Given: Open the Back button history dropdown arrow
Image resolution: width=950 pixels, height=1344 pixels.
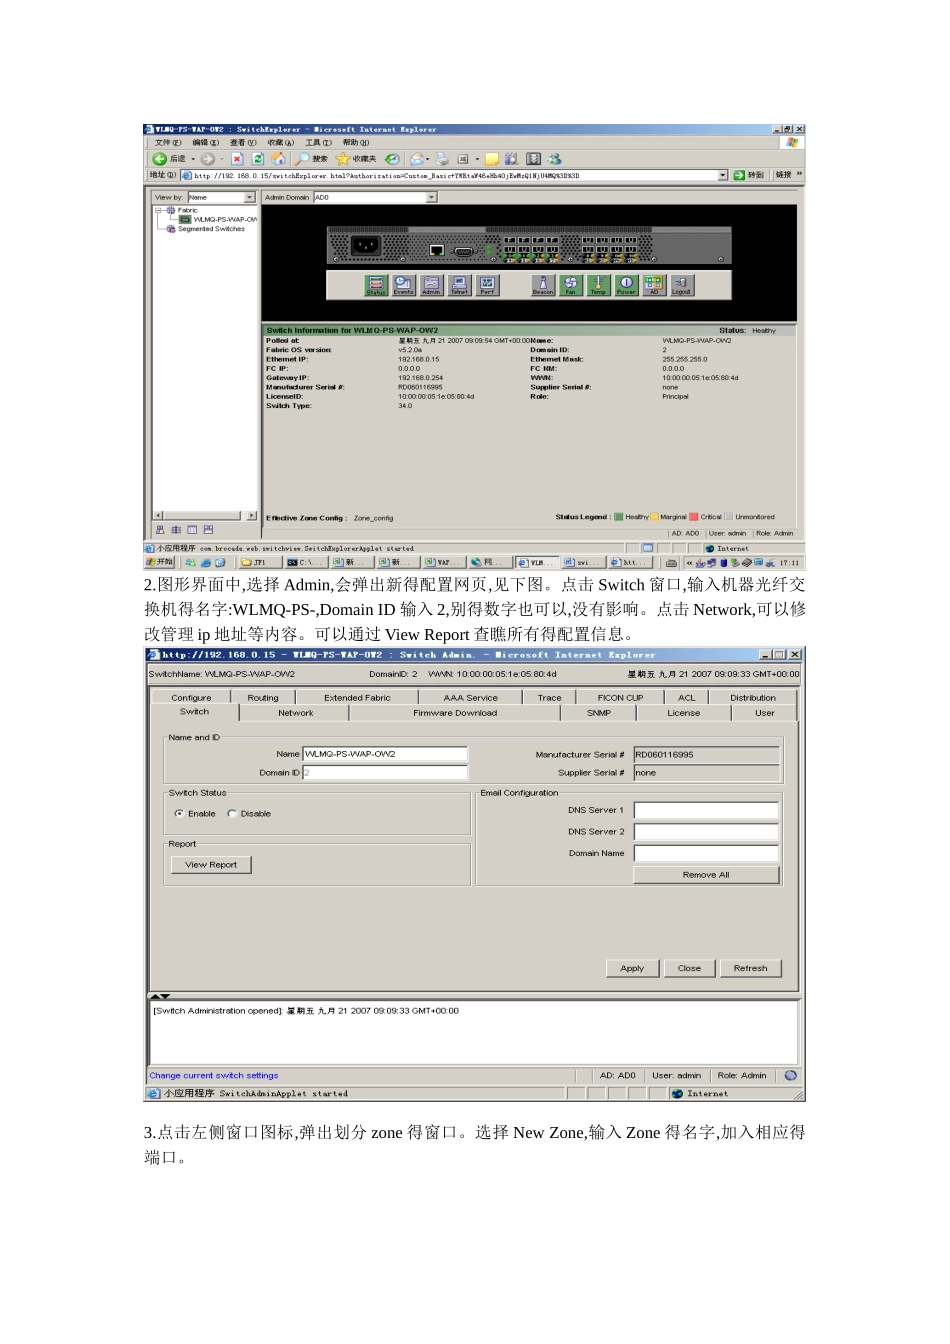Looking at the screenshot, I should point(193,159).
